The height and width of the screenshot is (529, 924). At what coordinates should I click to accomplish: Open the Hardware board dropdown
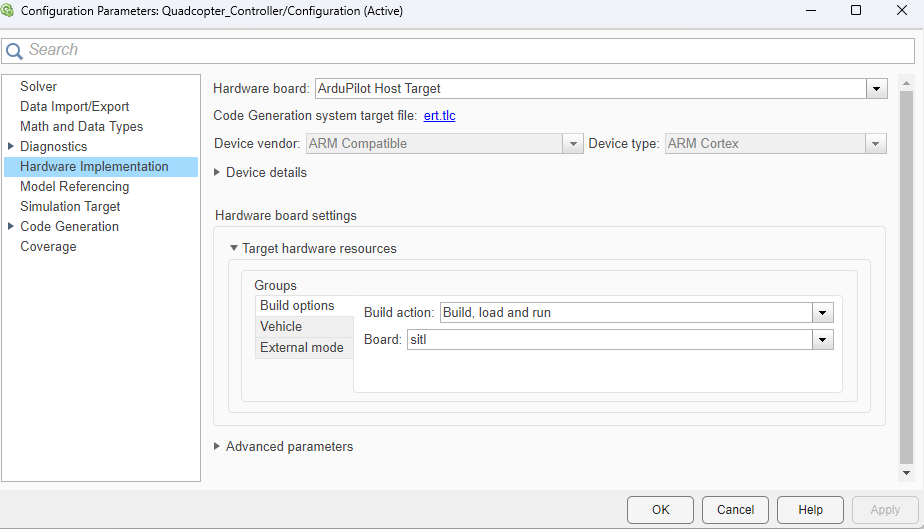(876, 89)
